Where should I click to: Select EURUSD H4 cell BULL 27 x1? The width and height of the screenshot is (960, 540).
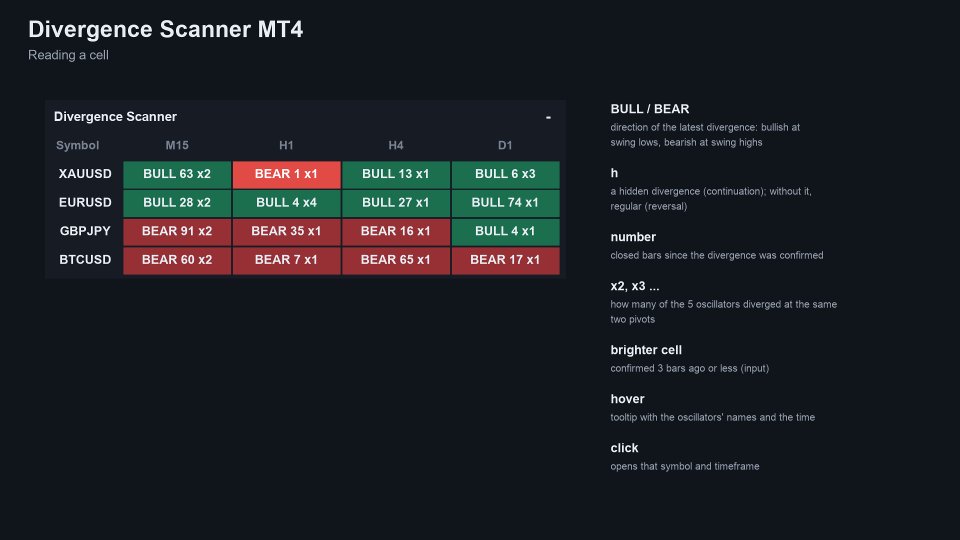396,203
